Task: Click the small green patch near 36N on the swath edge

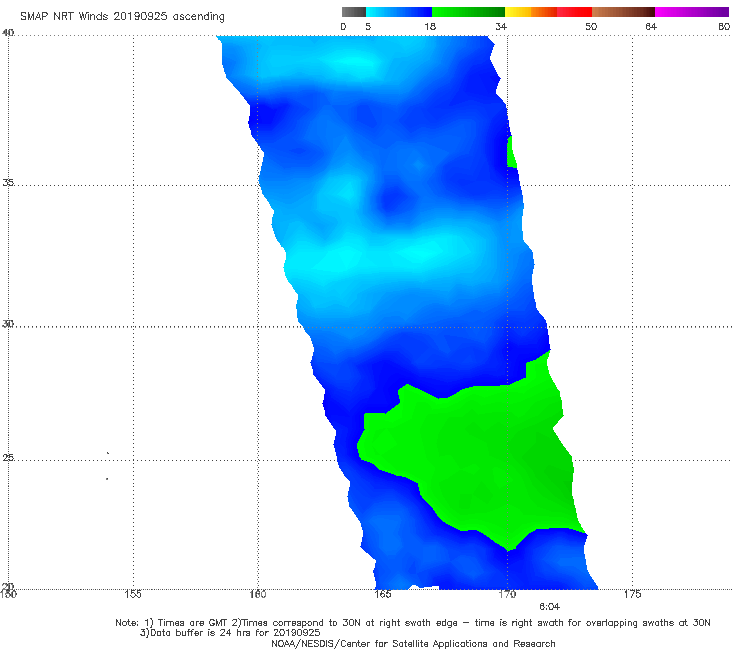Action: pos(512,152)
